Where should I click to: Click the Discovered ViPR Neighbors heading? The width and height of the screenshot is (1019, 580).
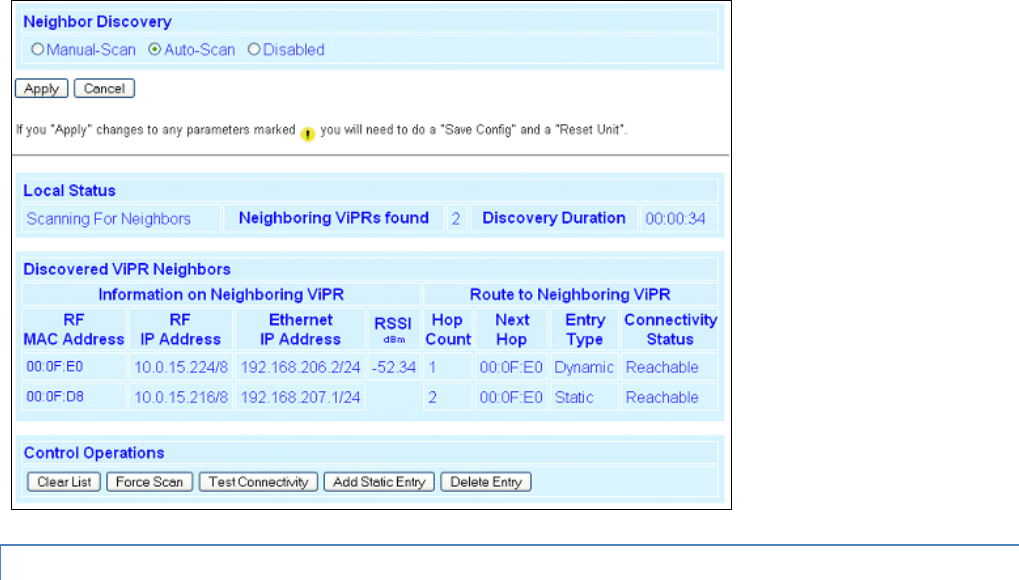coord(127,269)
